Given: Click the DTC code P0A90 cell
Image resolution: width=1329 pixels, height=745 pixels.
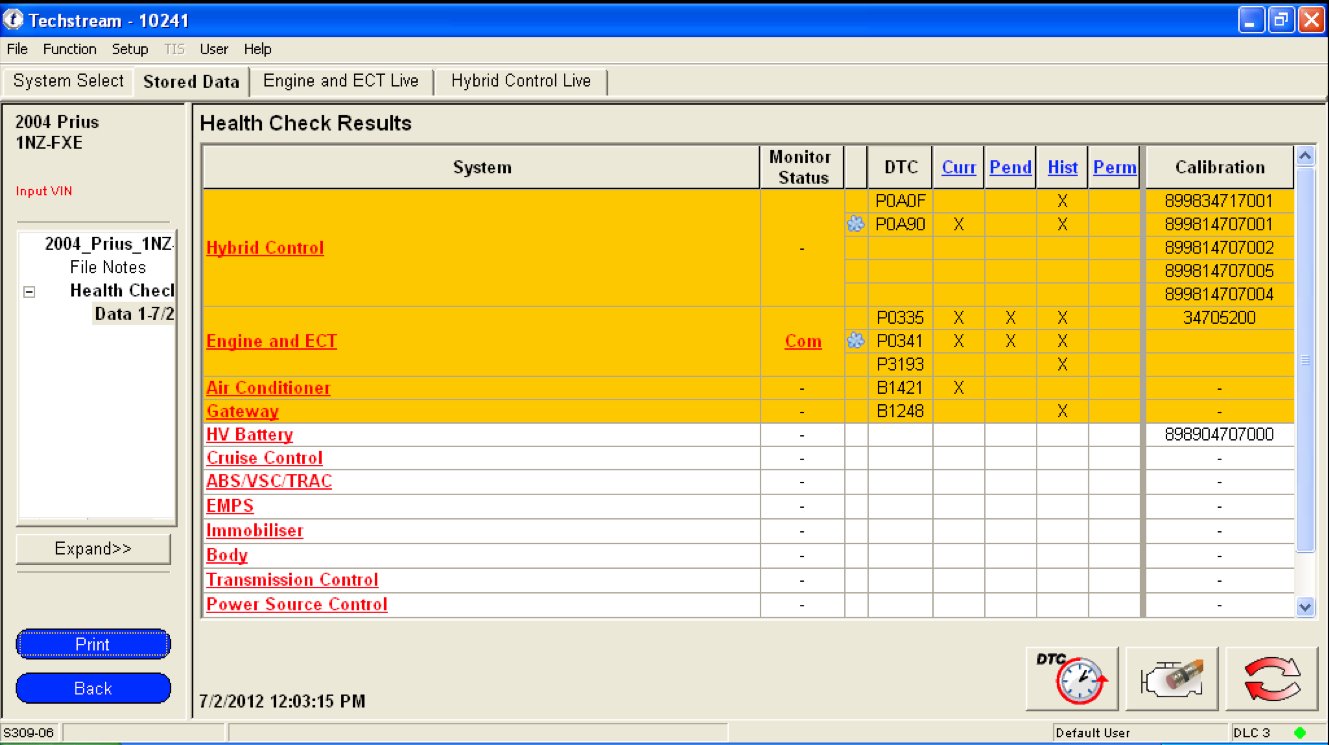Looking at the screenshot, I should click(900, 225).
